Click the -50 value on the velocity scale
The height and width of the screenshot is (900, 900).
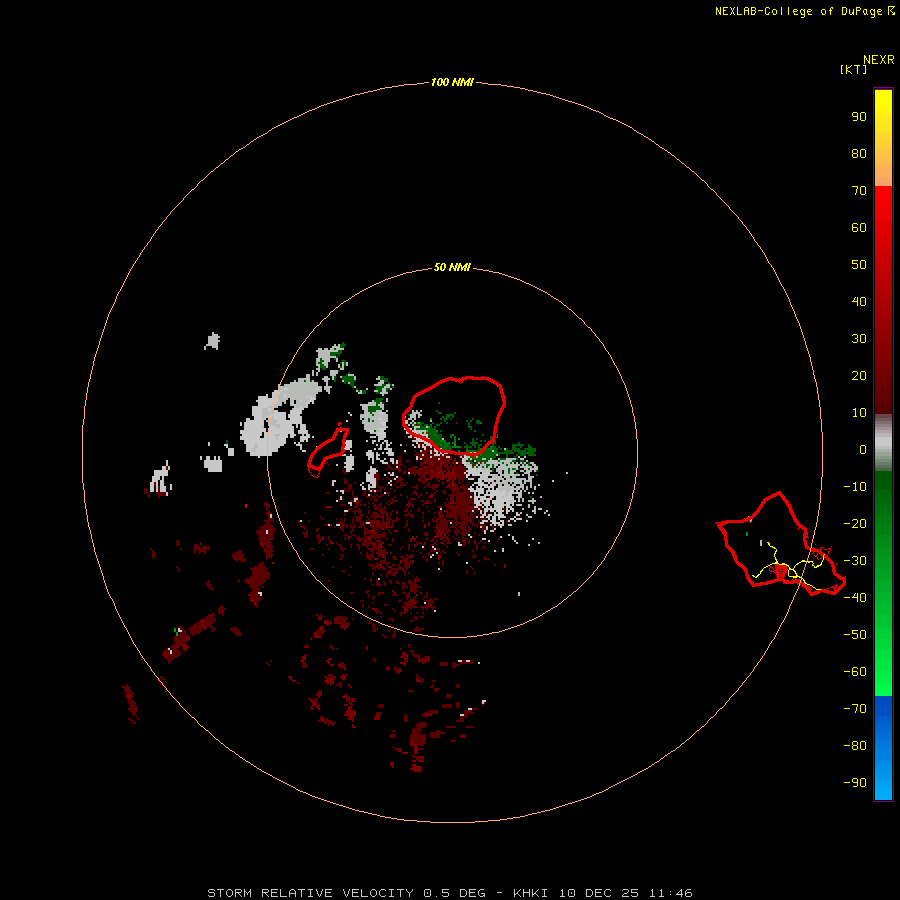pyautogui.click(x=855, y=634)
